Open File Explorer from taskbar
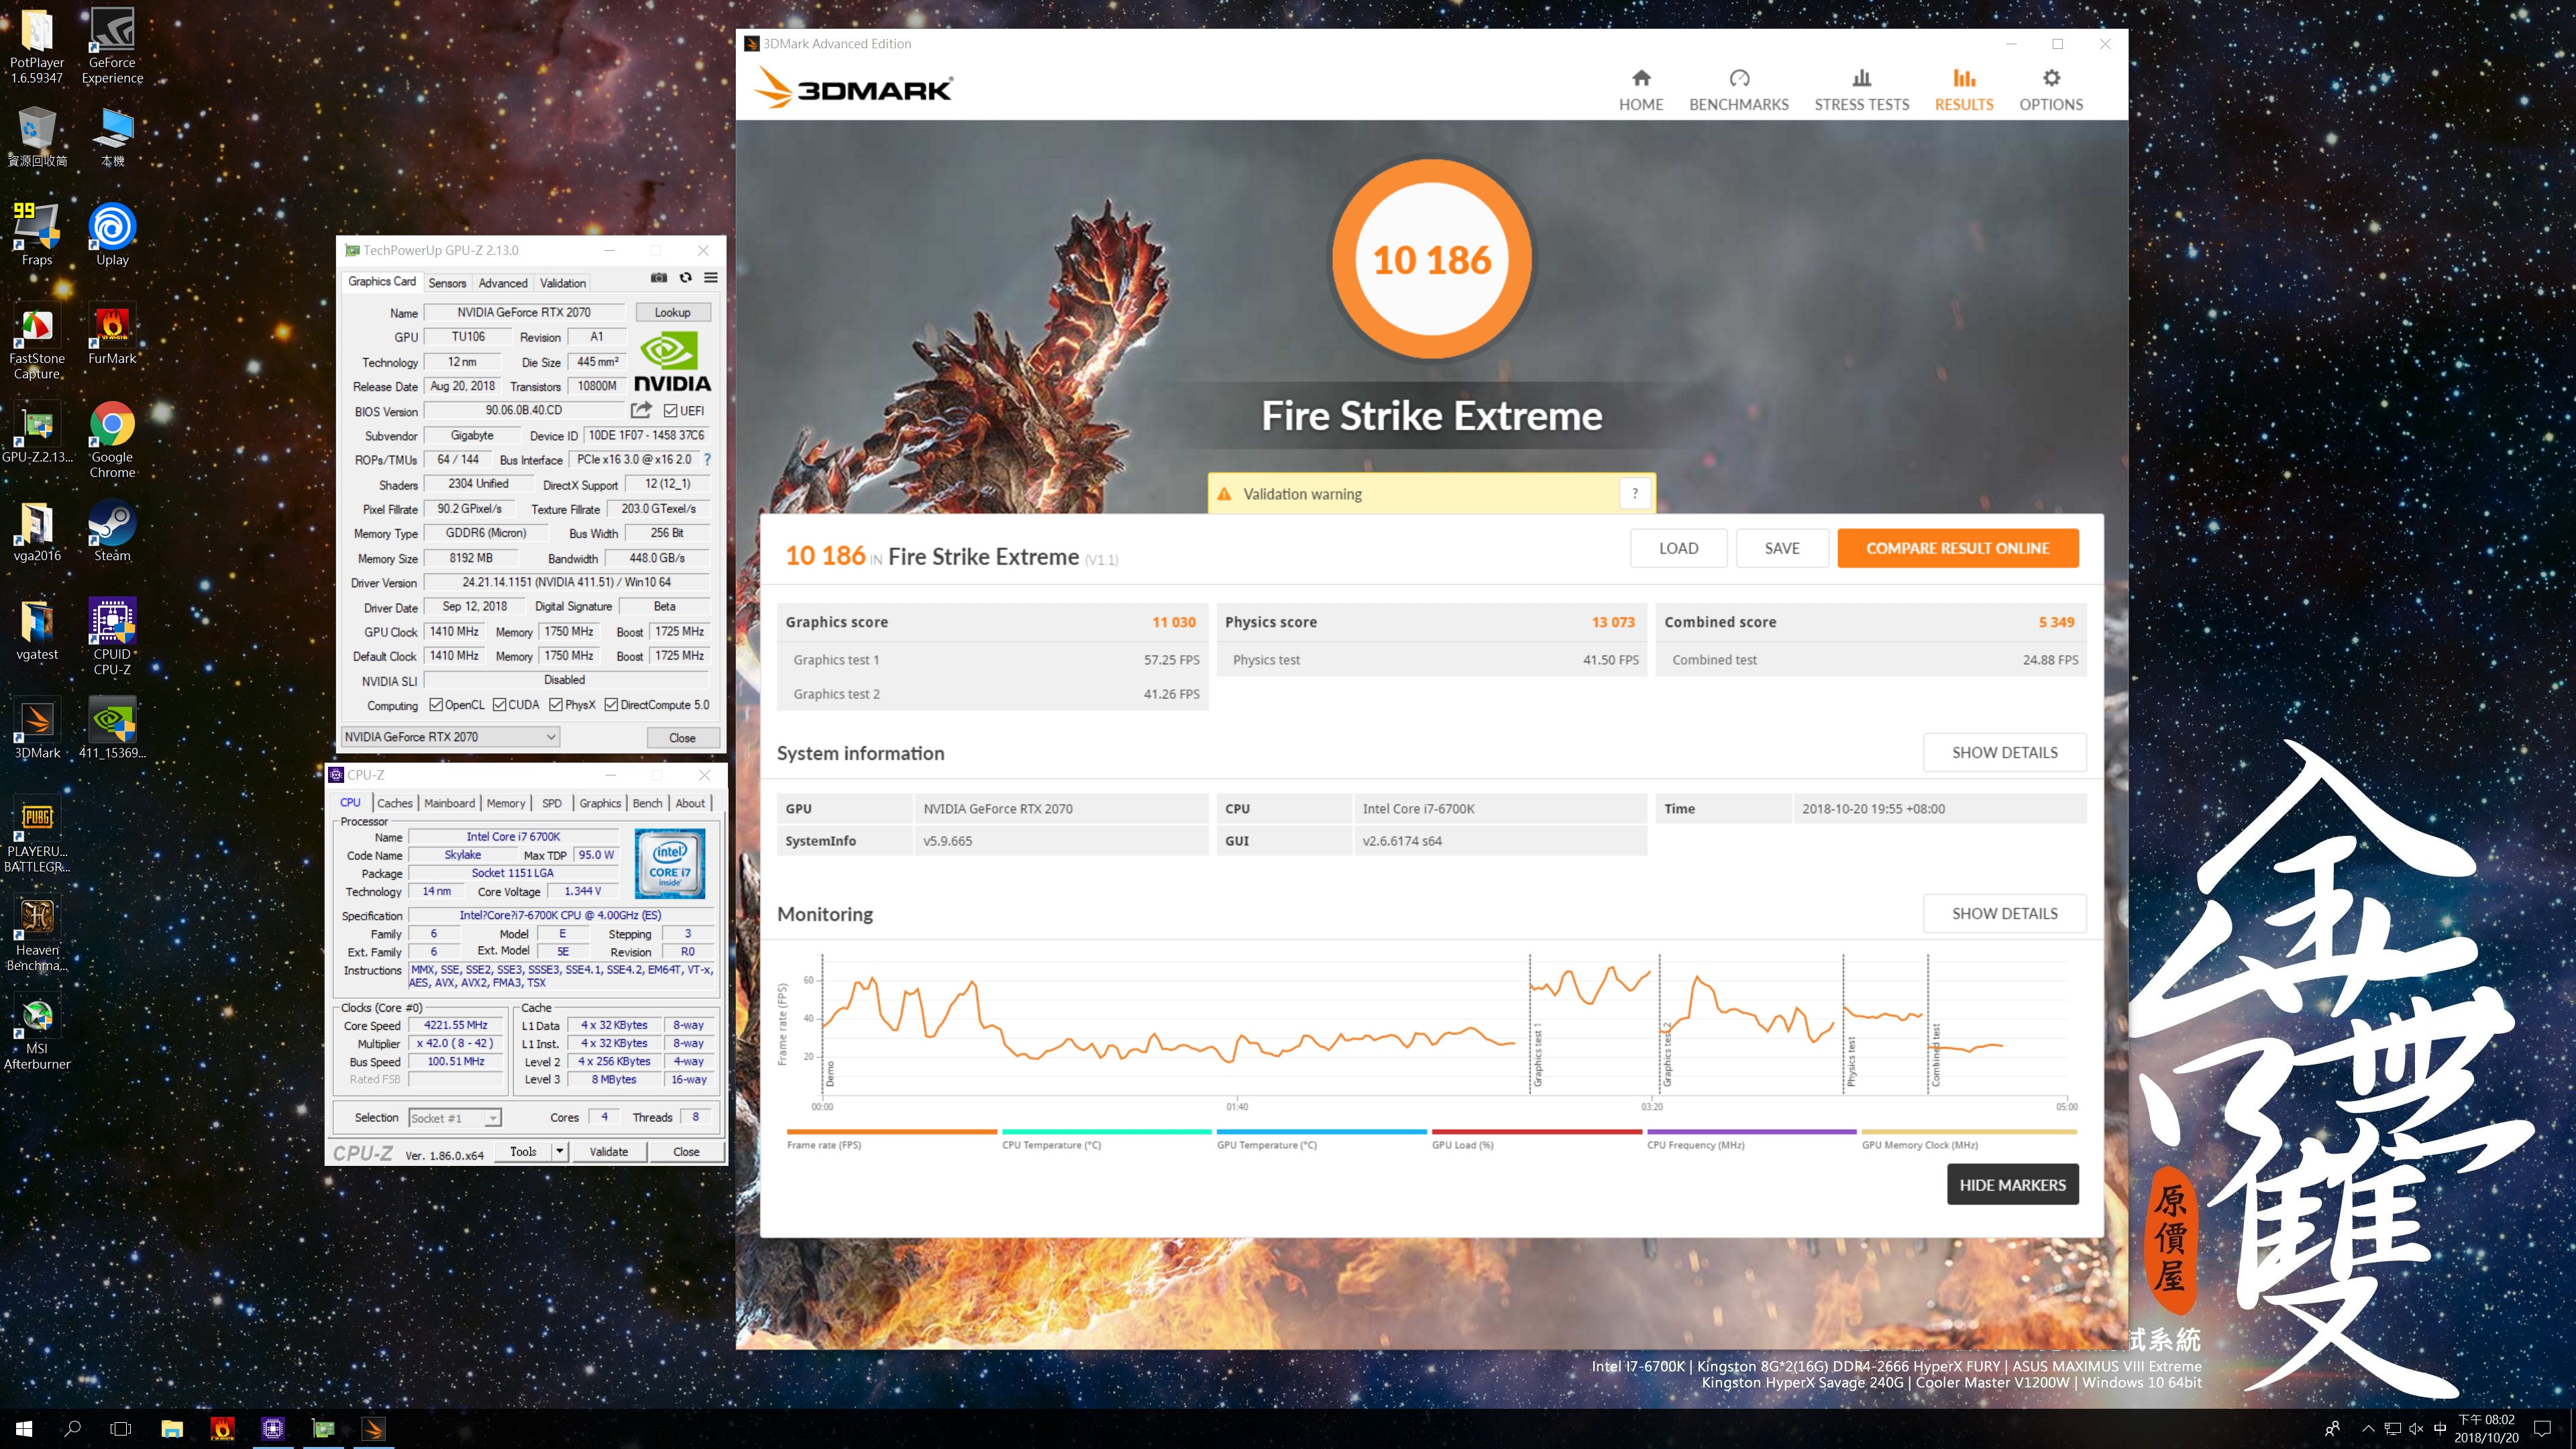 click(x=172, y=1429)
